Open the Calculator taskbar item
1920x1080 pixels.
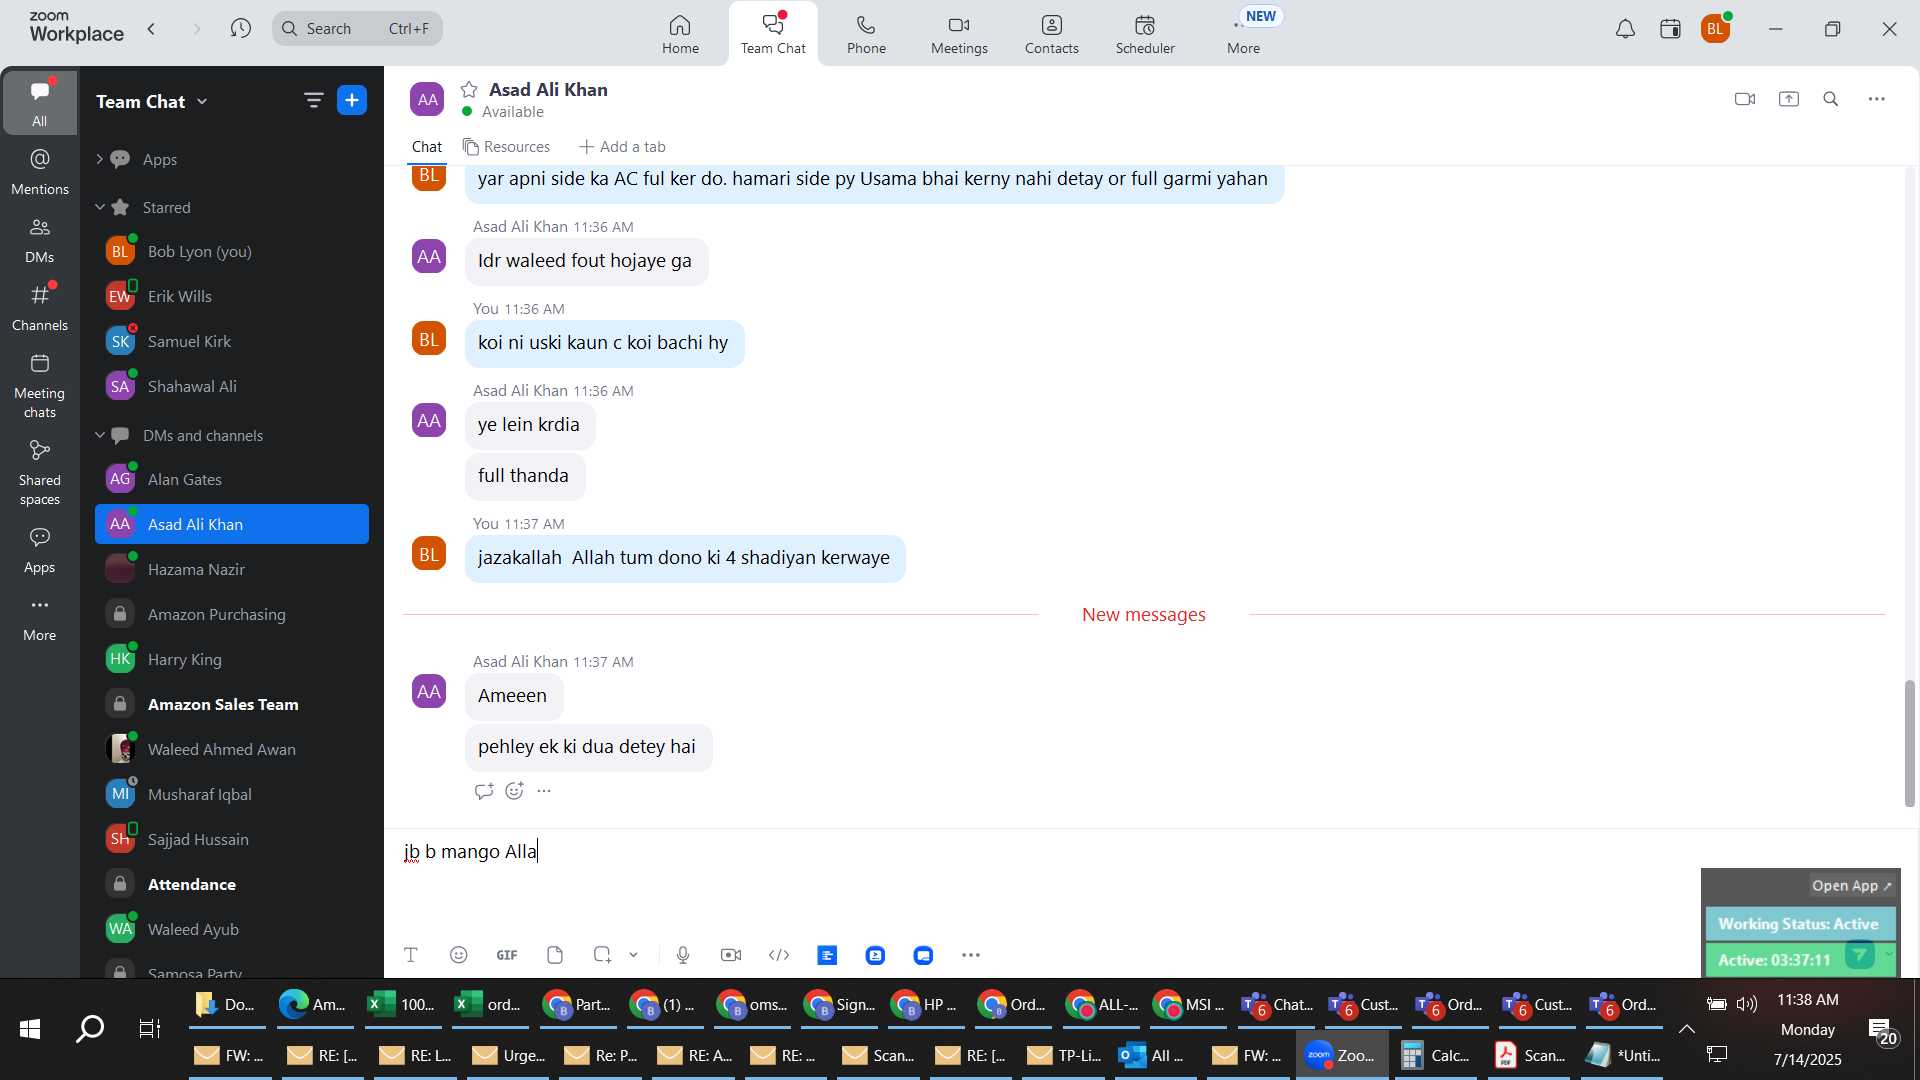click(1436, 1056)
